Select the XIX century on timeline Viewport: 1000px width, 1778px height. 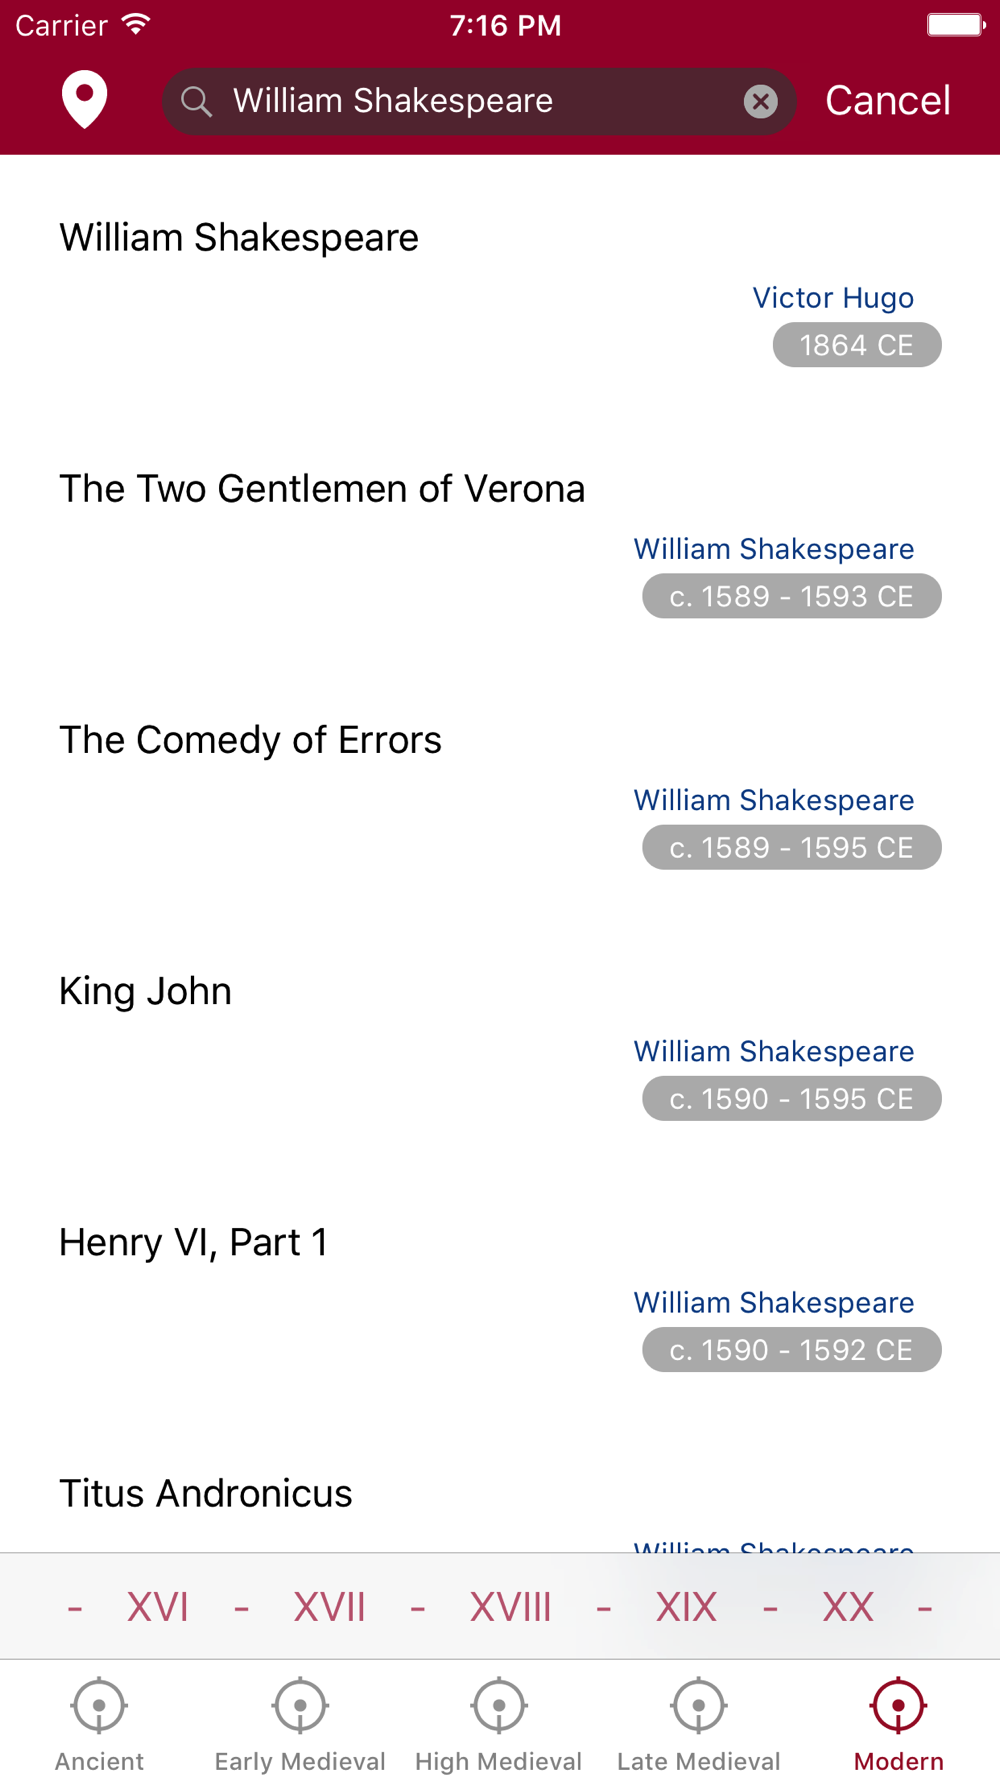click(x=686, y=1607)
